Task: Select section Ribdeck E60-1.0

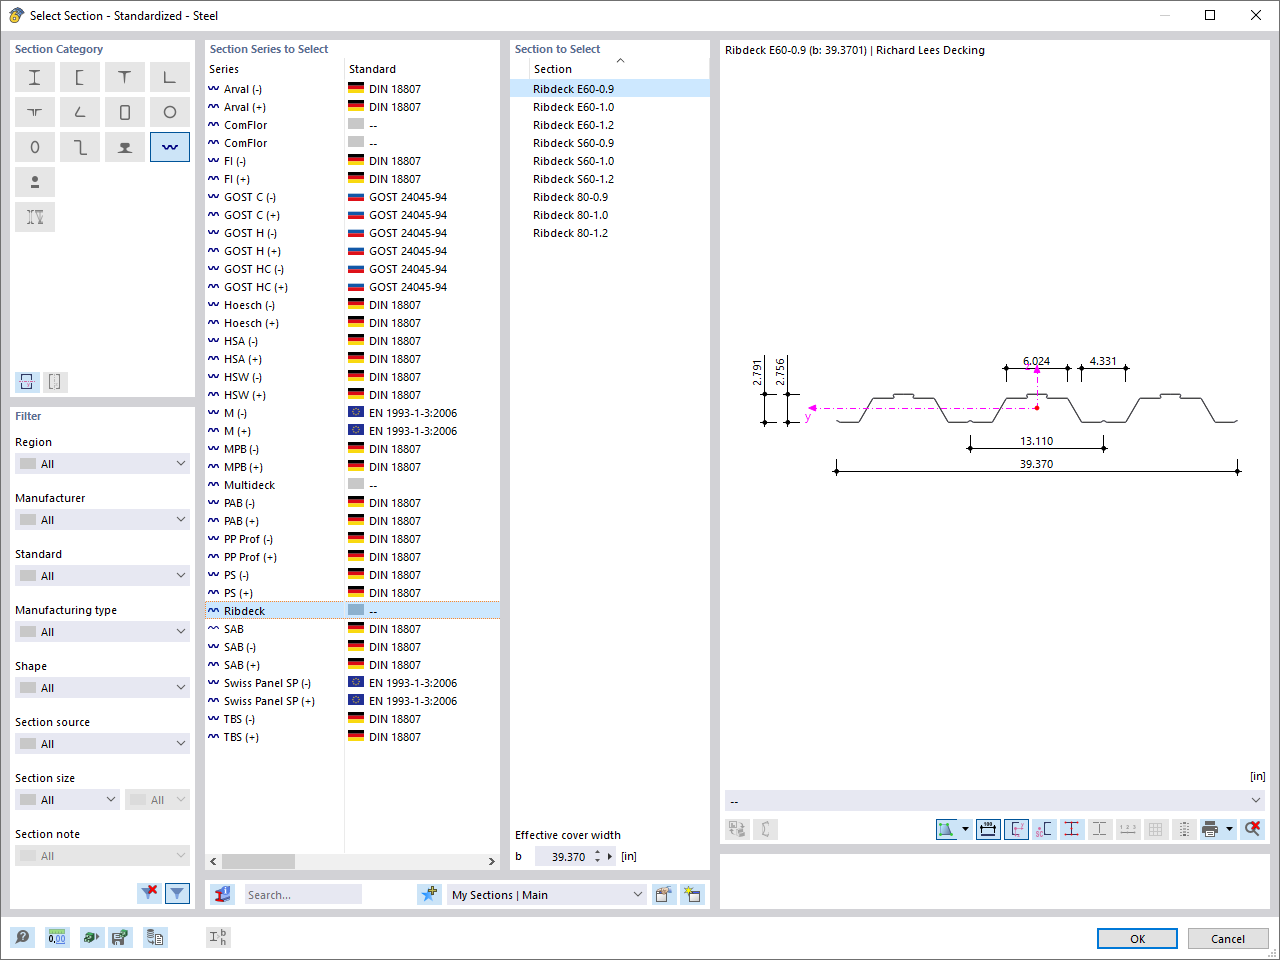Action: 610,107
